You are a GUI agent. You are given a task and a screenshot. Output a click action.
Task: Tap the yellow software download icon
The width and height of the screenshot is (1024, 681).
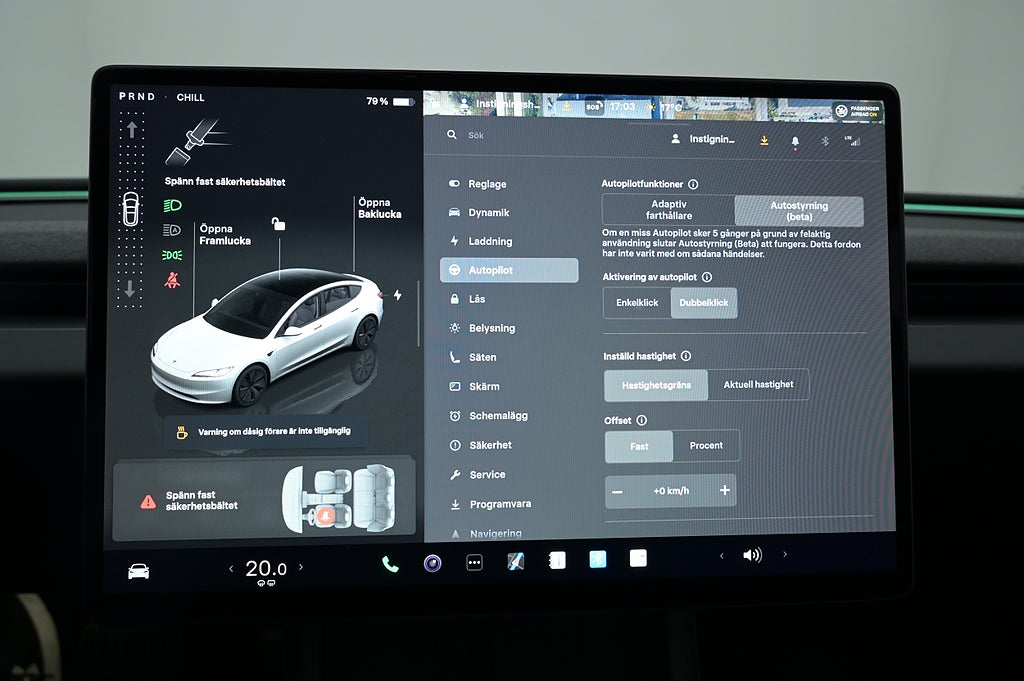pyautogui.click(x=764, y=141)
